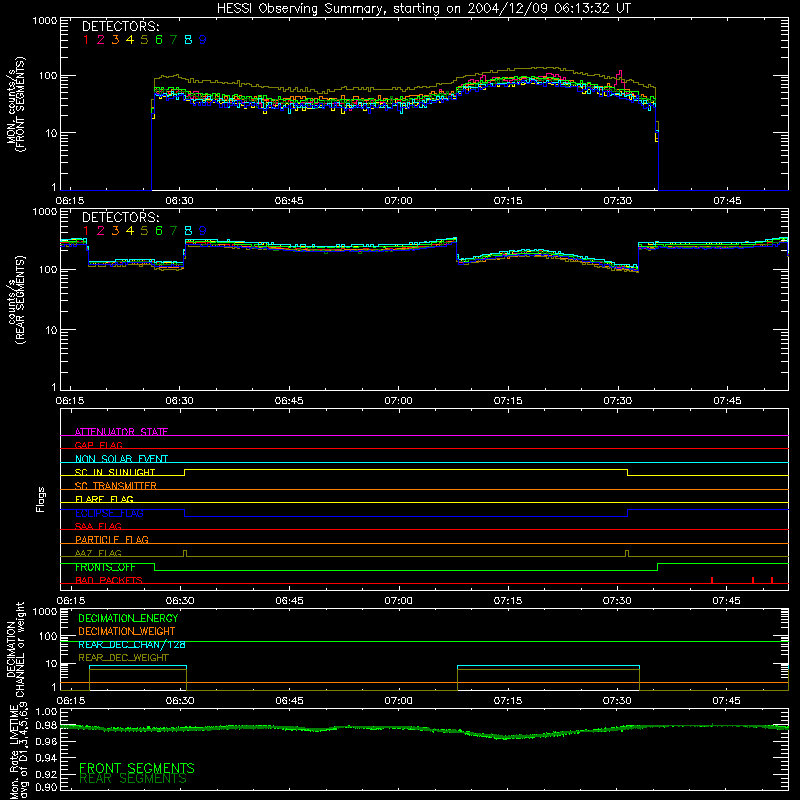The height and width of the screenshot is (800, 800).
Task: Click the FRONTS_OFF flag label
Action: [x=105, y=567]
